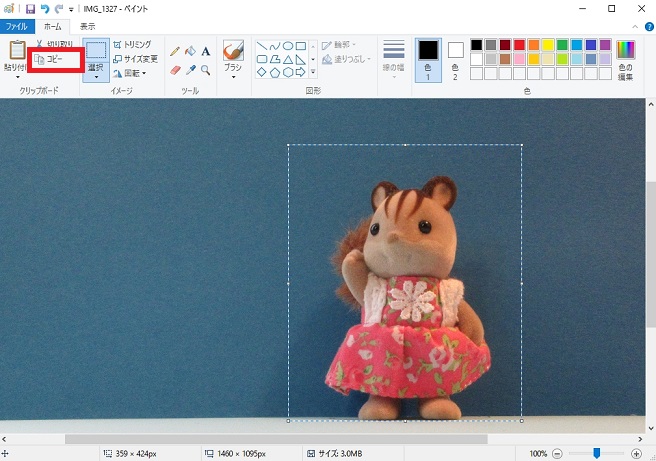Pick the orange color swatch
This screenshot has height=461, width=656.
tap(533, 45)
